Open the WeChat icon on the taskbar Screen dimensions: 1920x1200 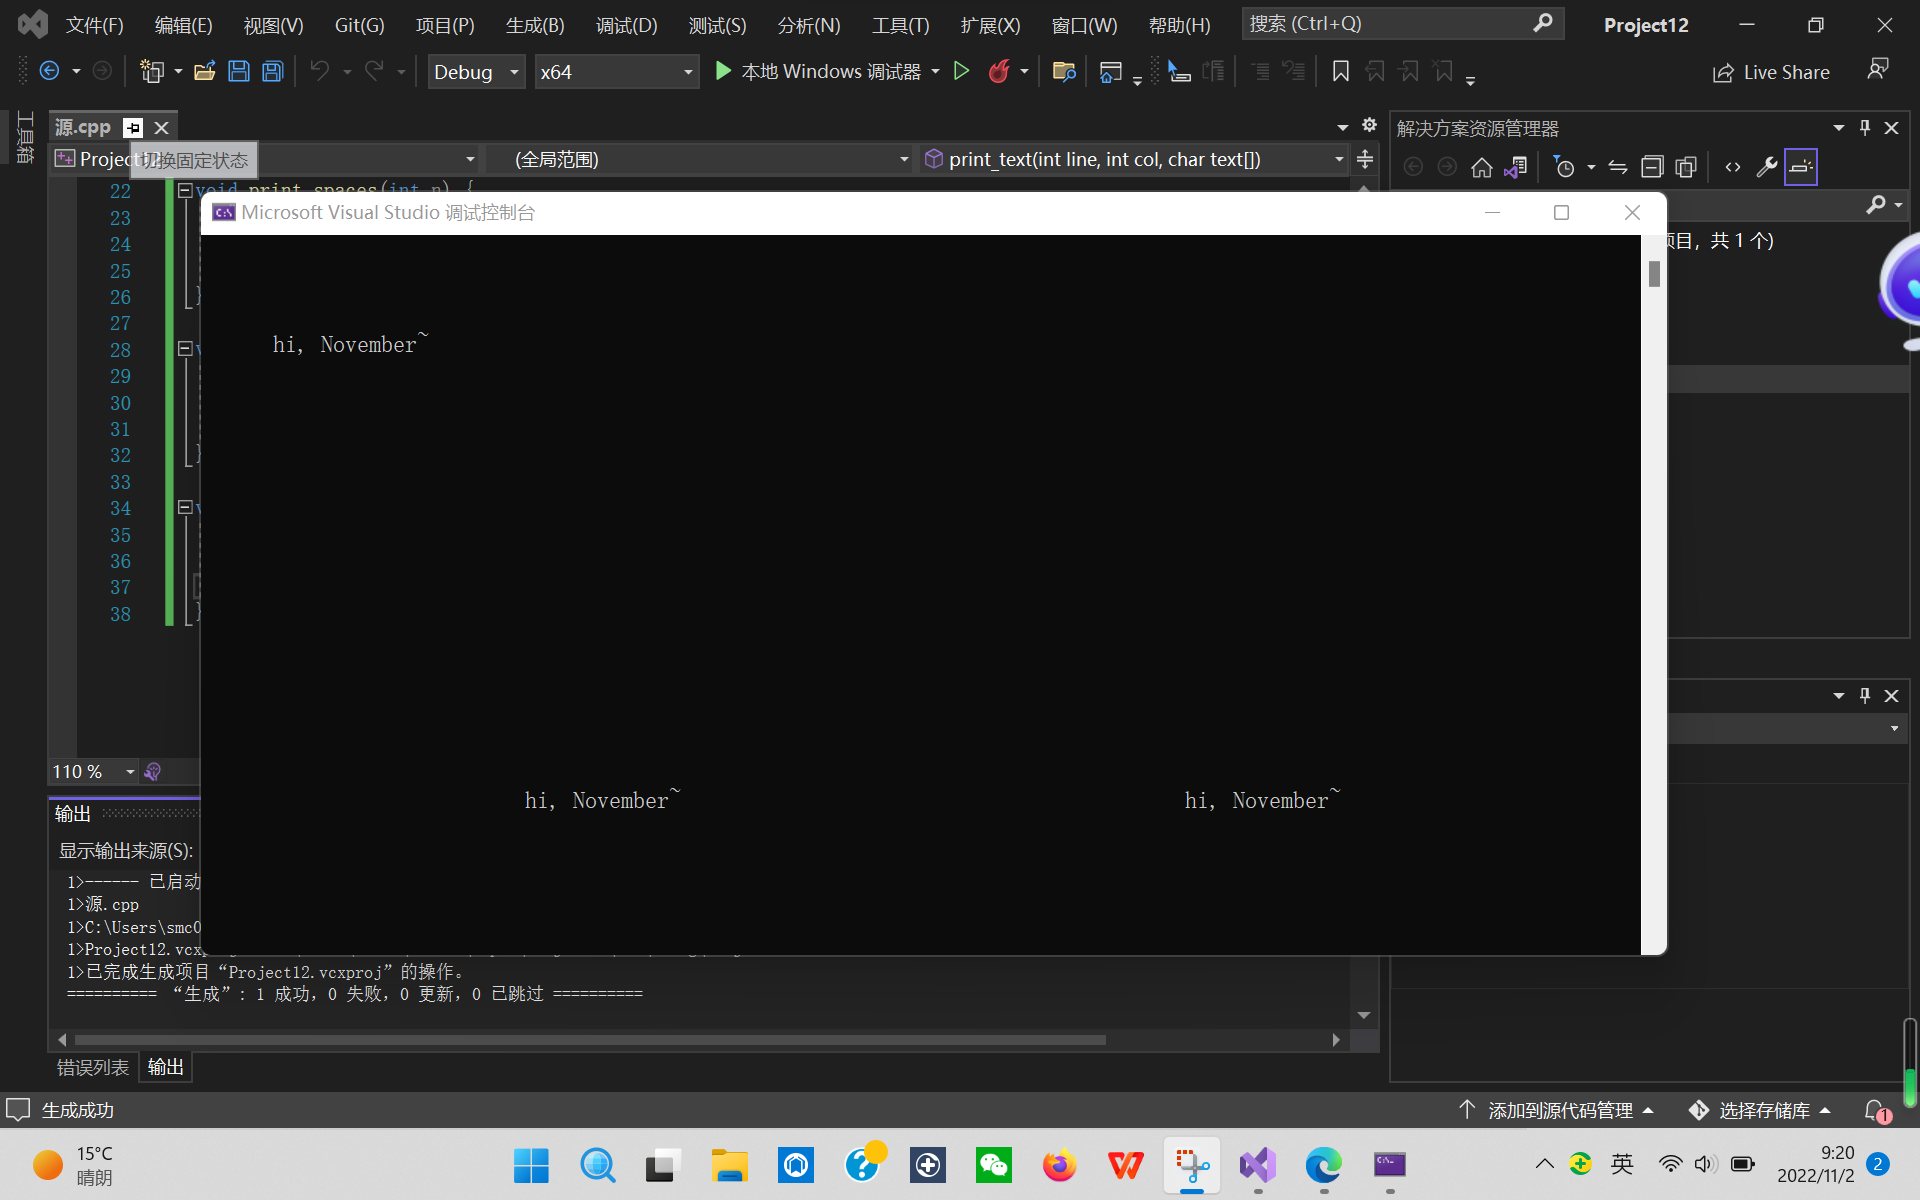[993, 1165]
